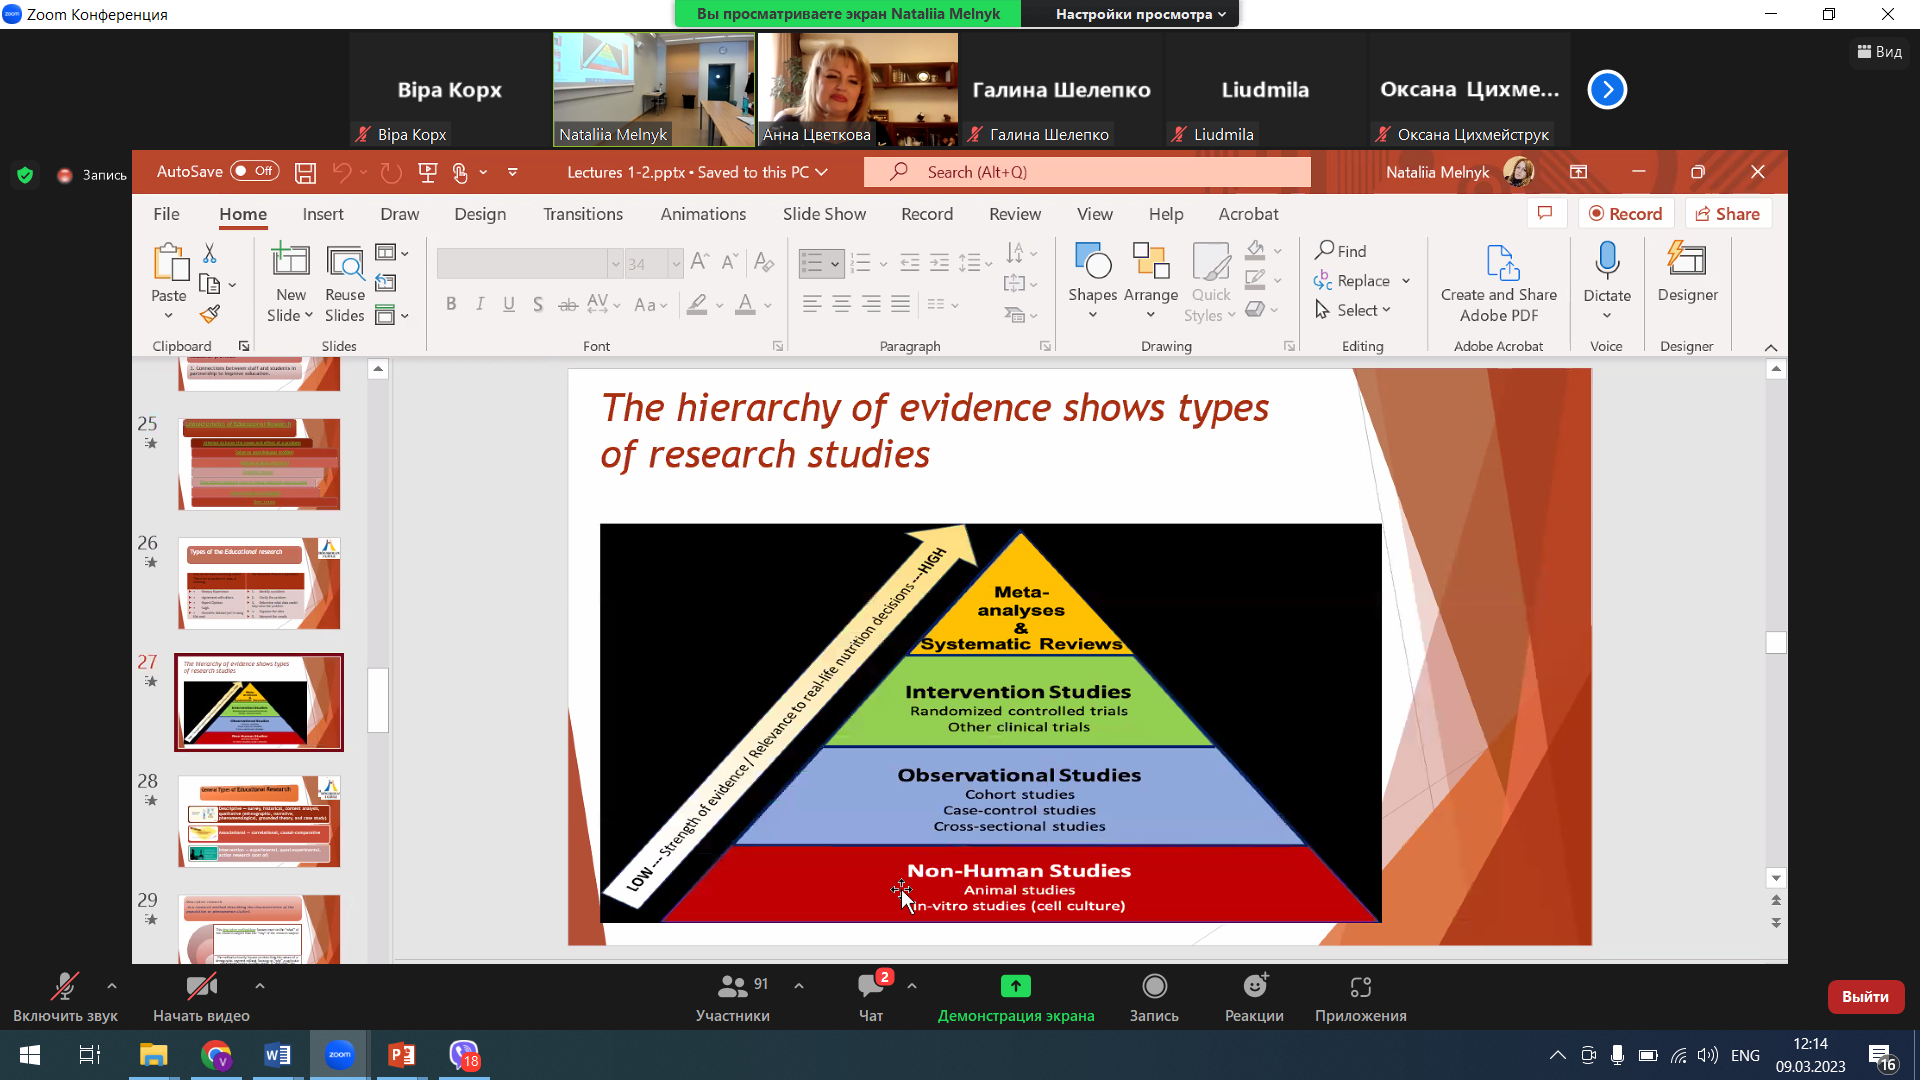Viewport: 1920px width, 1080px height.
Task: Click in the Search (Alt+Q) box
Action: (1087, 172)
